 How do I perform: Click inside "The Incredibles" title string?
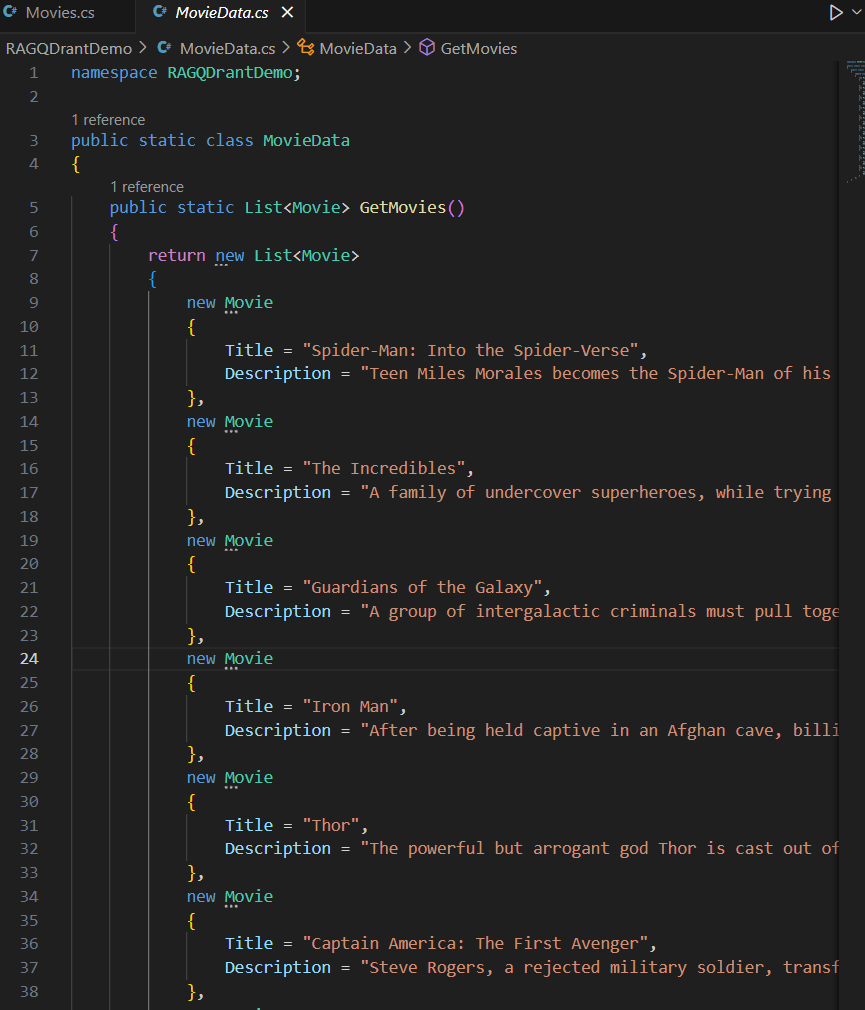click(391, 469)
